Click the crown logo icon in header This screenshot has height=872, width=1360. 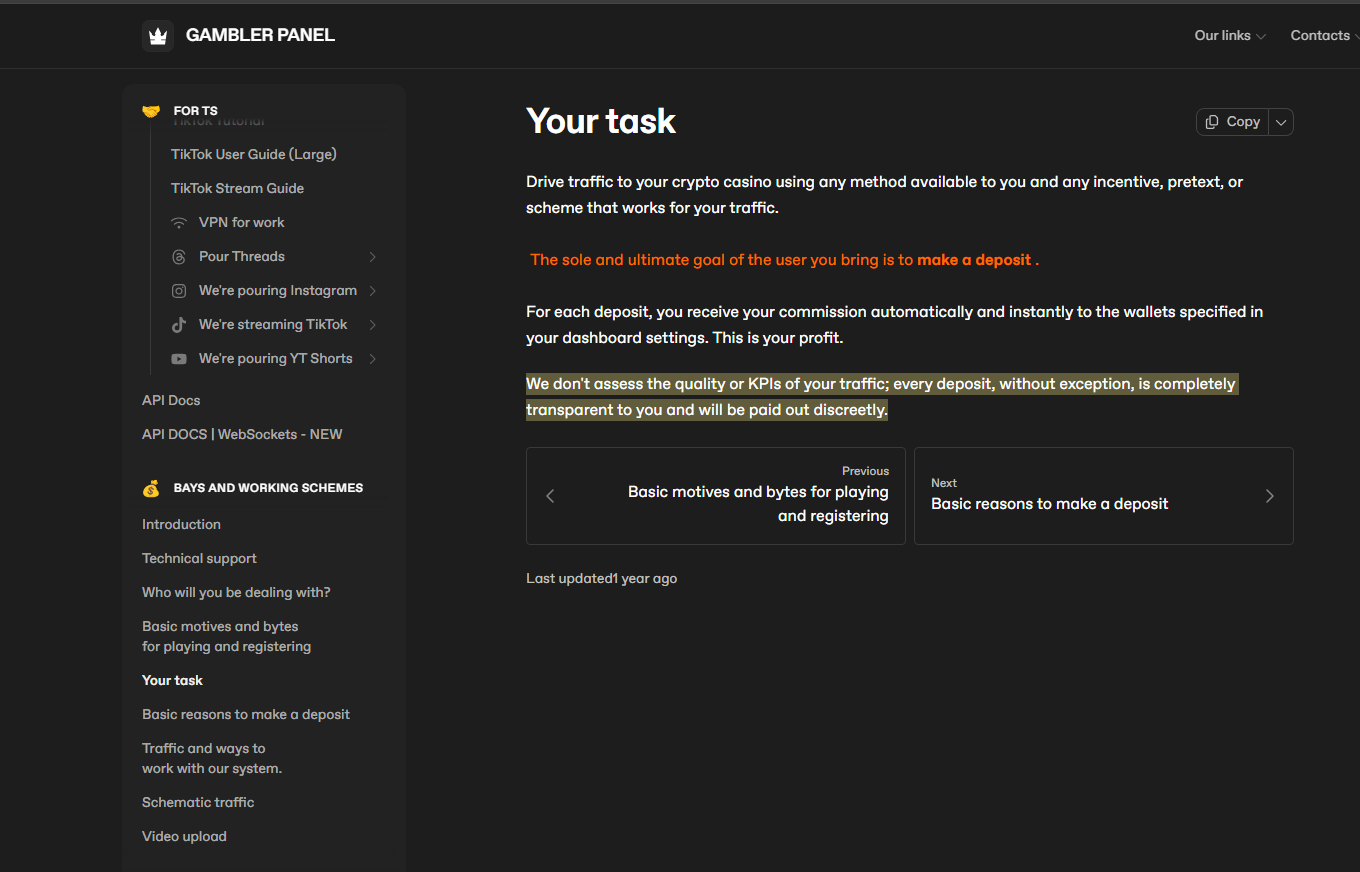(x=157, y=36)
